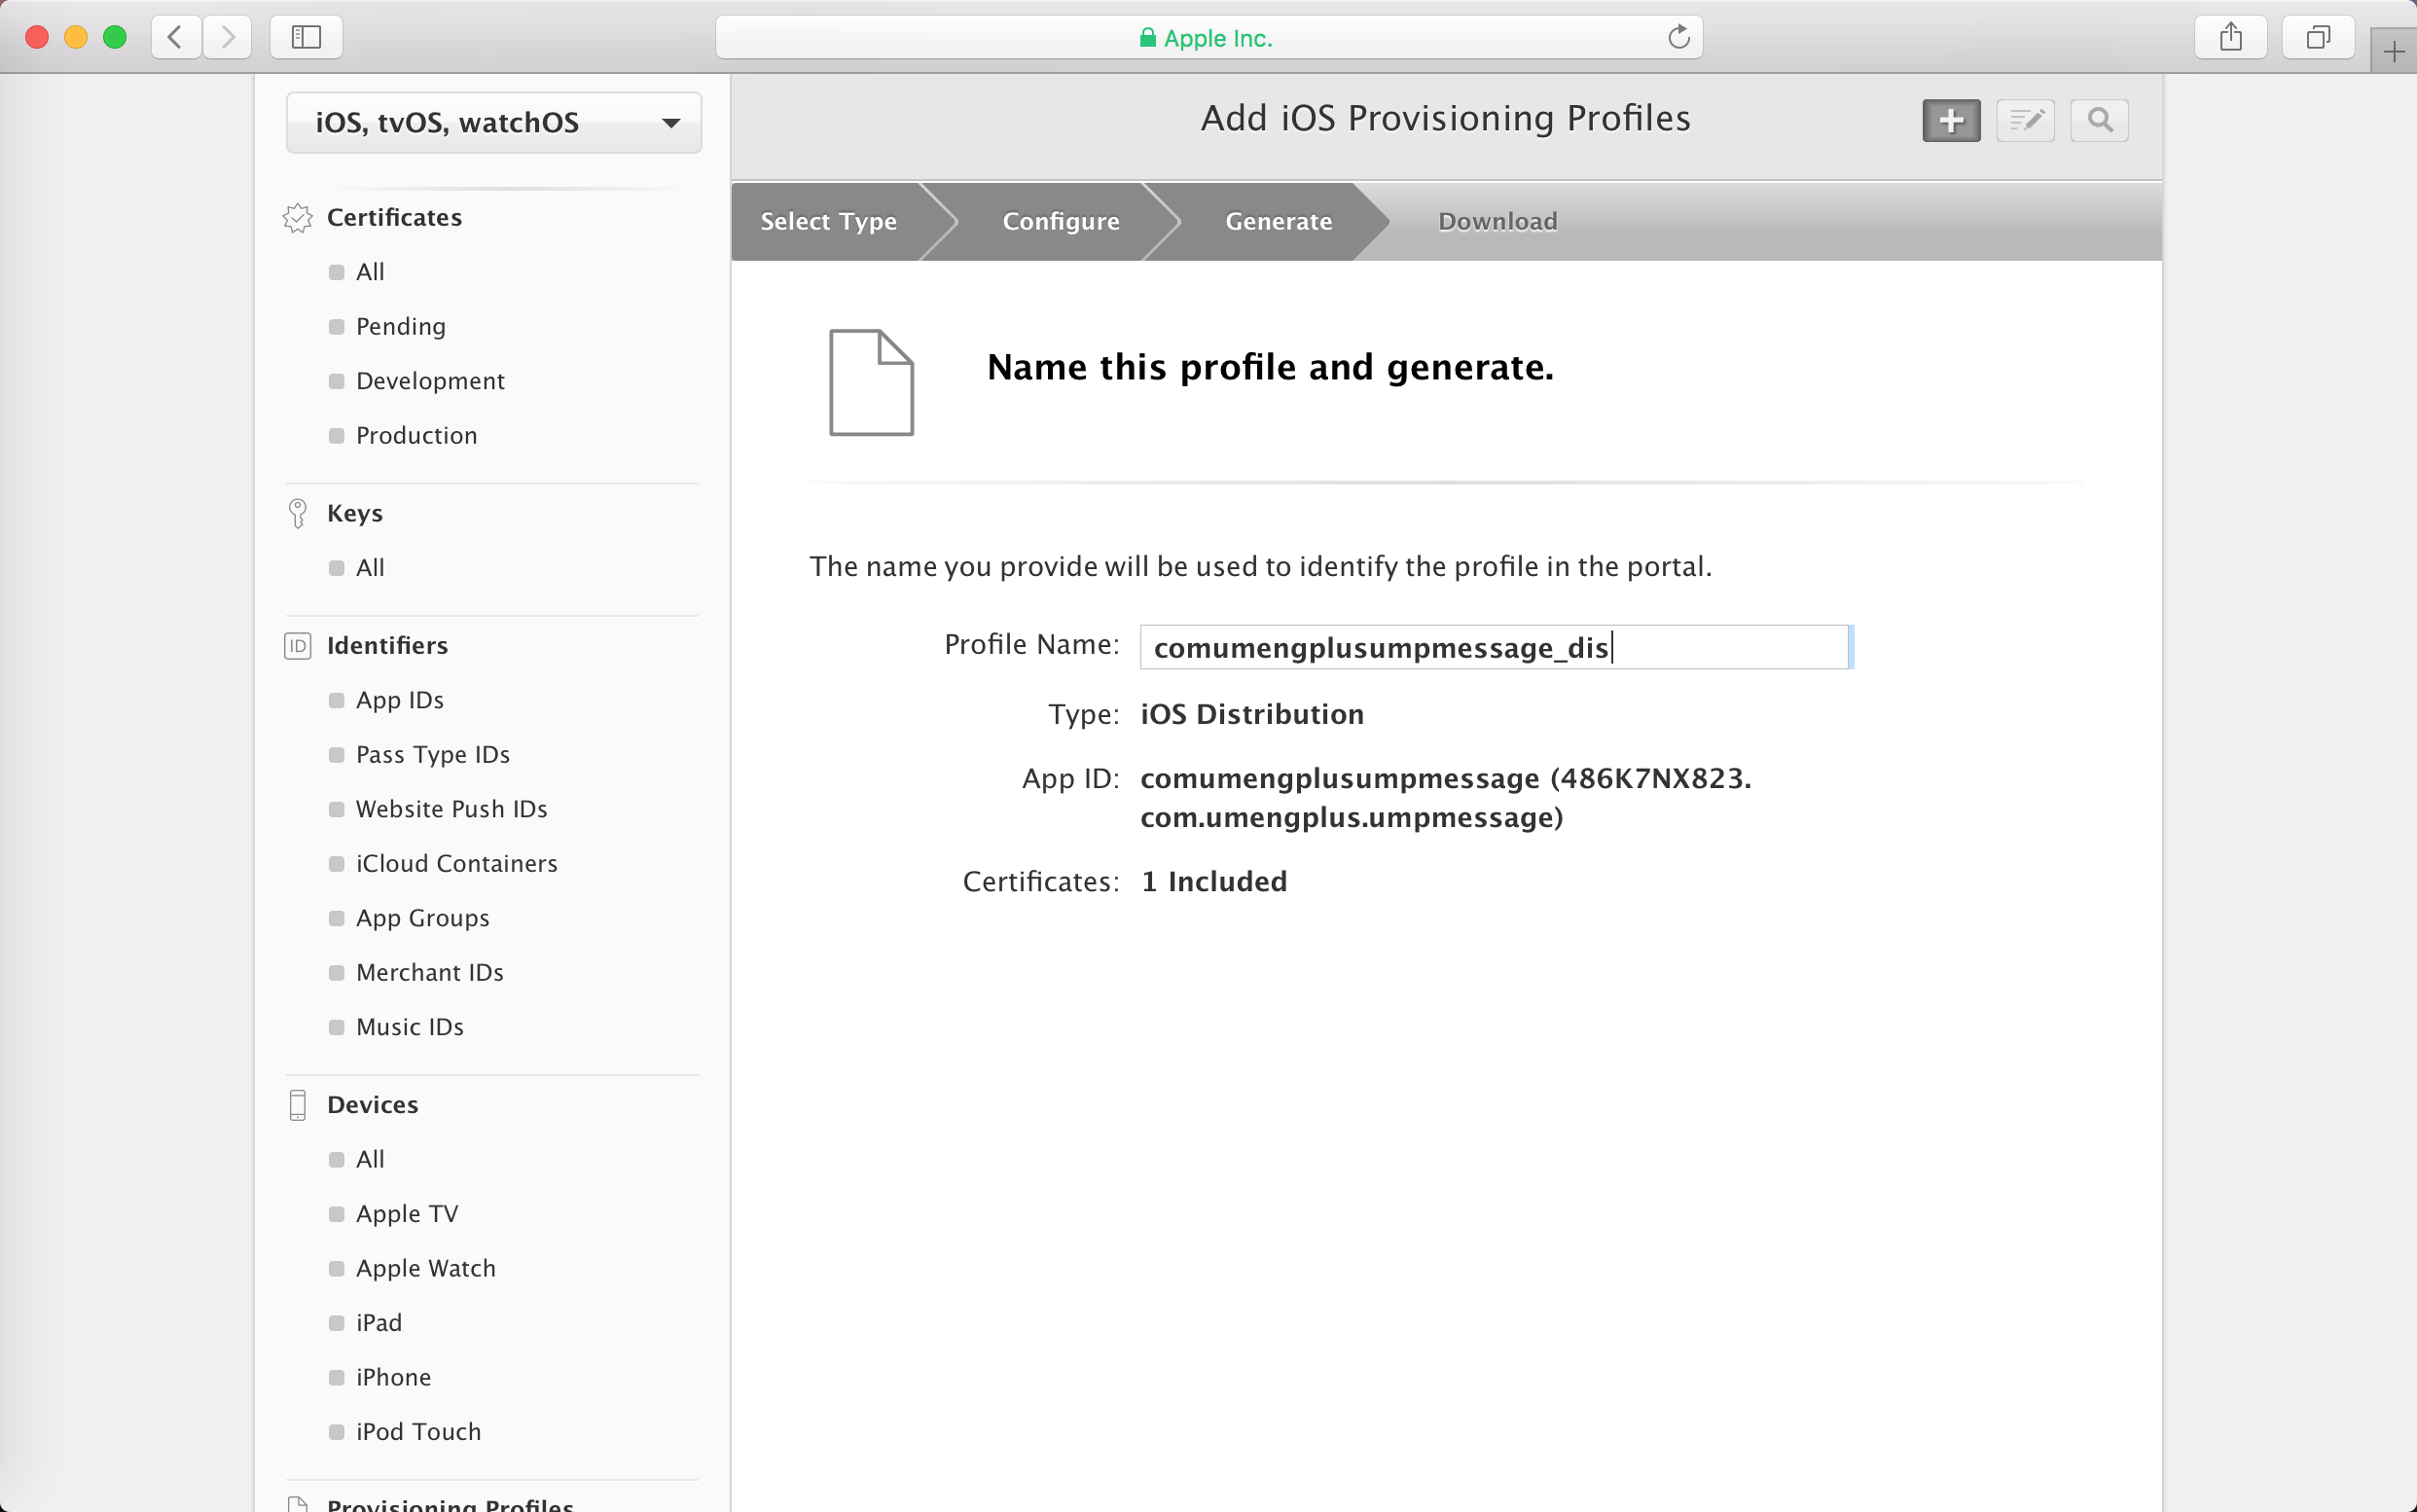Click the Name this profile and generate heading
Image resolution: width=2417 pixels, height=1512 pixels.
(1270, 368)
